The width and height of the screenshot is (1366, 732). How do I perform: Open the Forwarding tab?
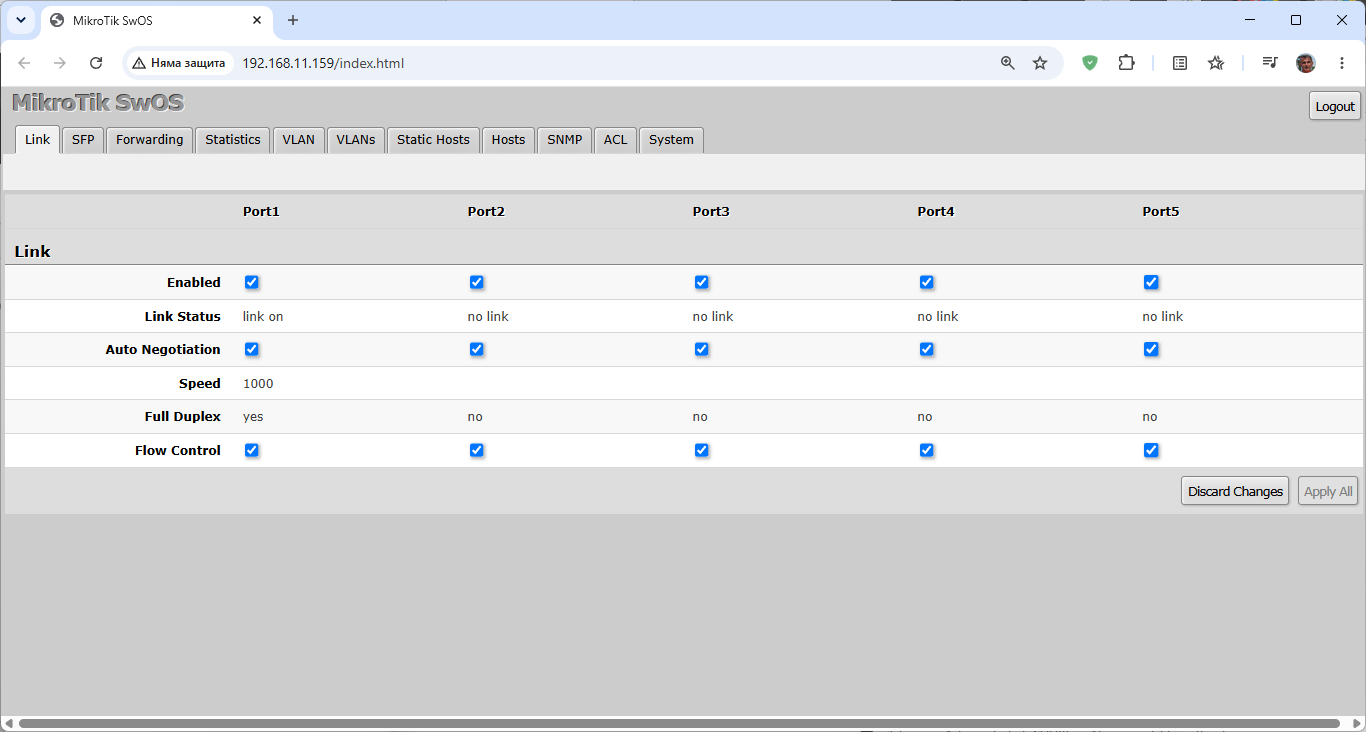click(150, 140)
